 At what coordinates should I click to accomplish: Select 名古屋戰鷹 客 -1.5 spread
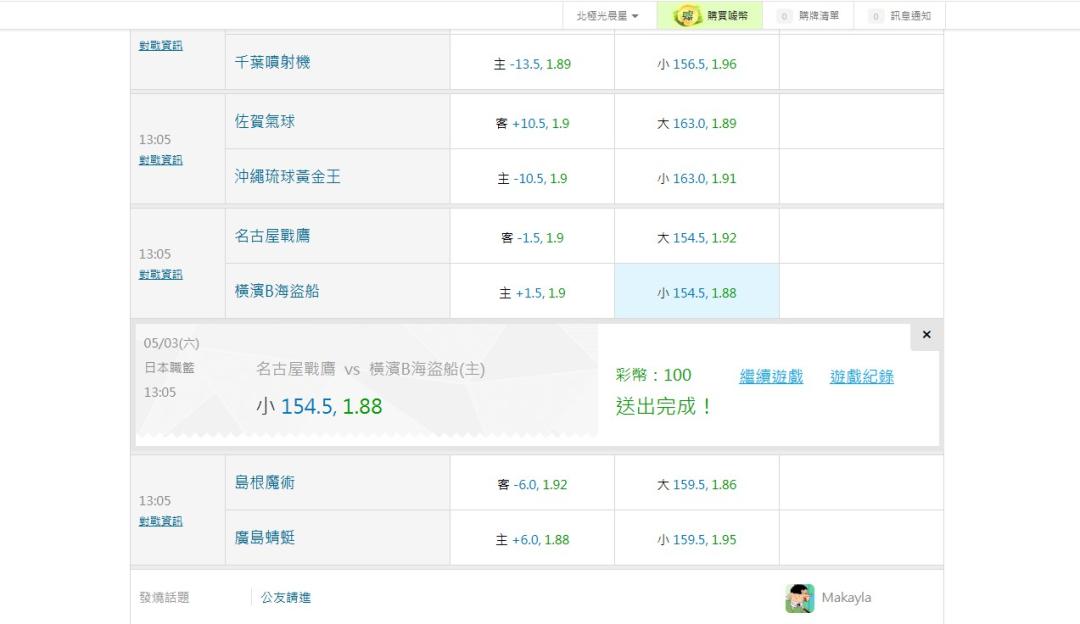point(532,238)
